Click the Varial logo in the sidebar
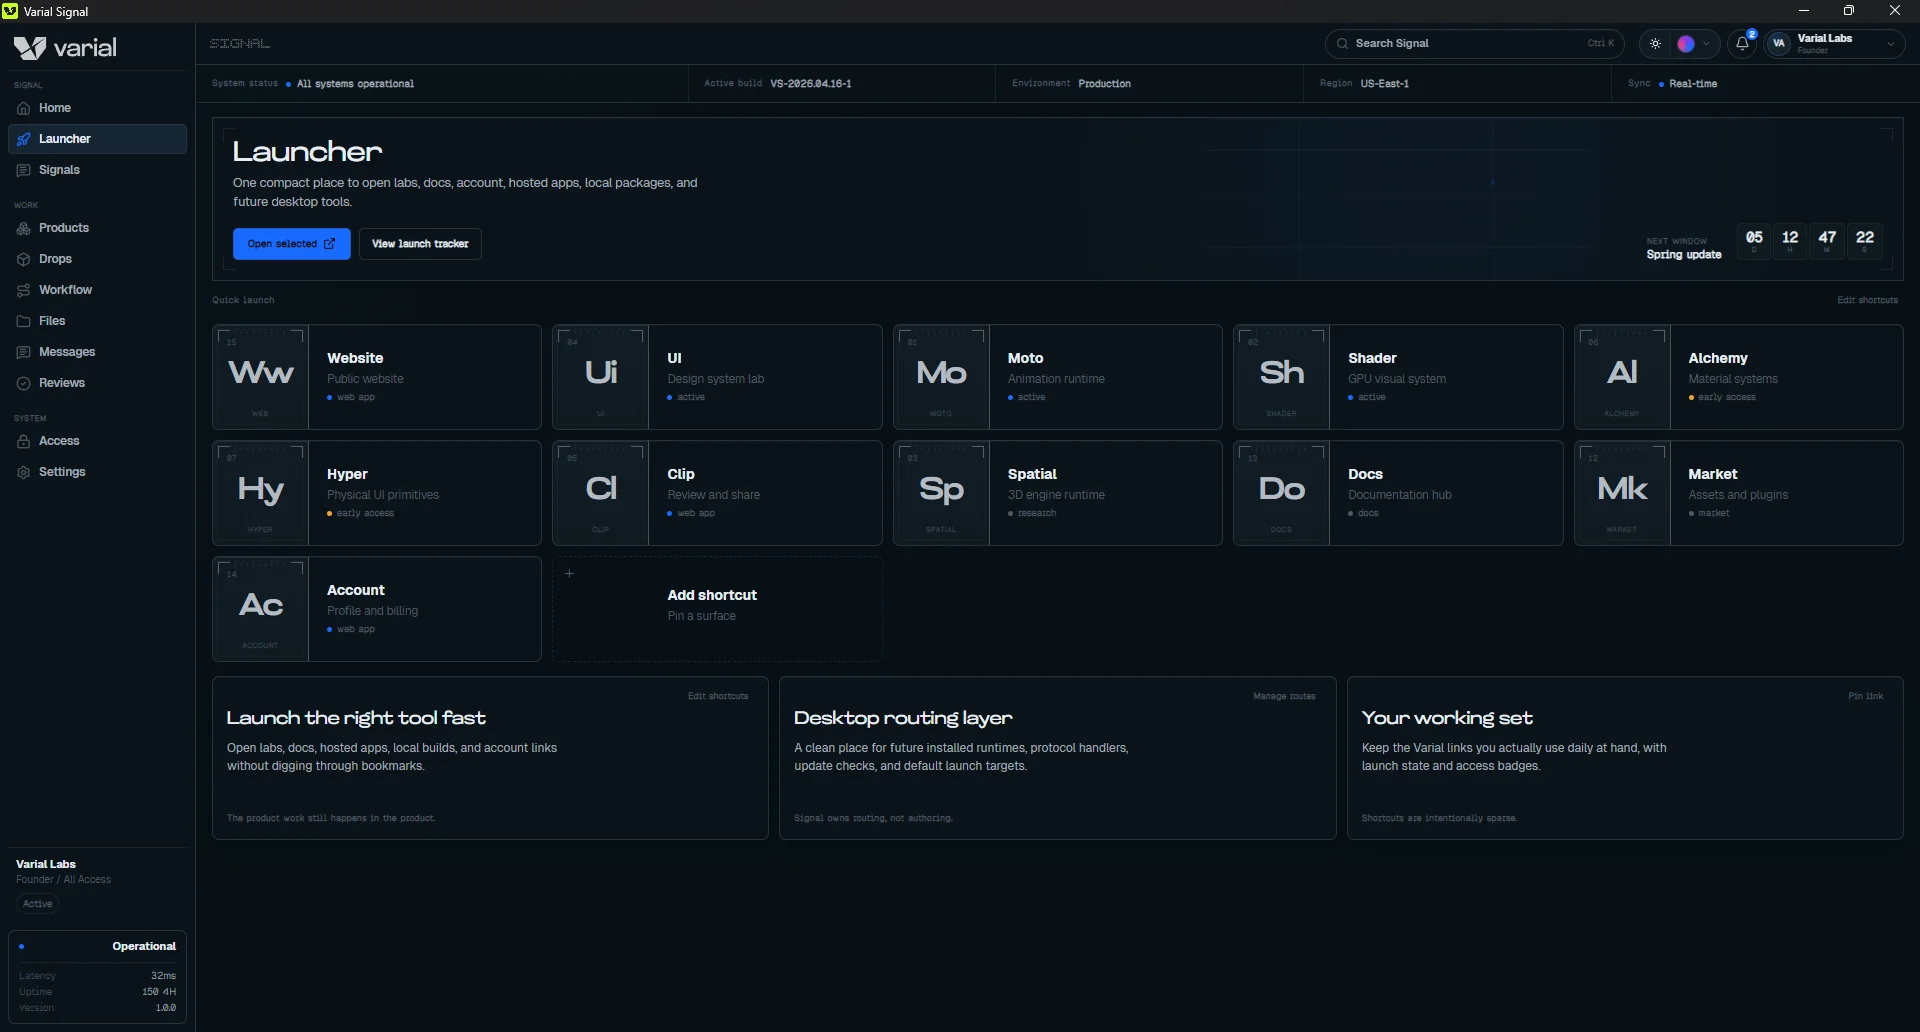This screenshot has height=1032, width=1920. [65, 48]
